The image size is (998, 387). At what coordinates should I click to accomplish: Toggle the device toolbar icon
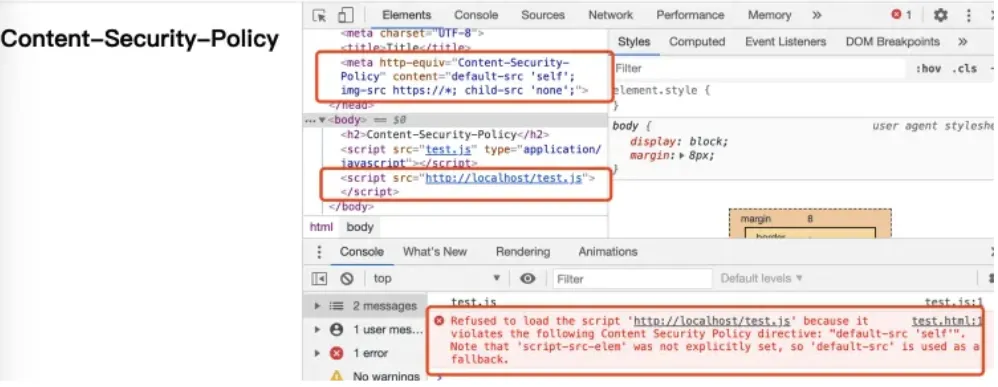tap(345, 15)
